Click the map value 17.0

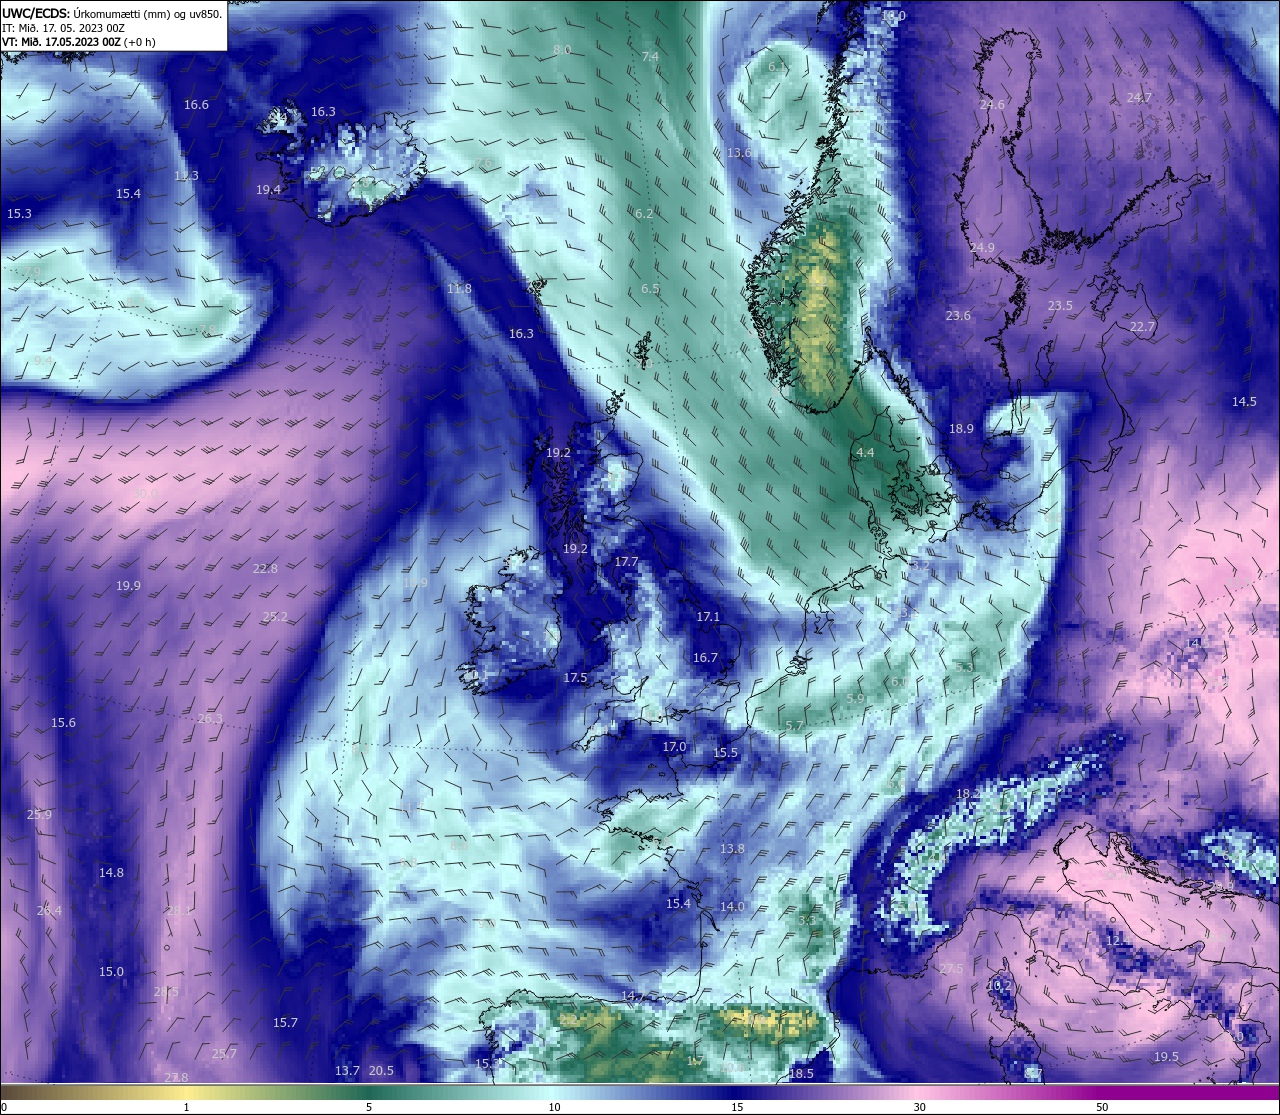[x=674, y=747]
